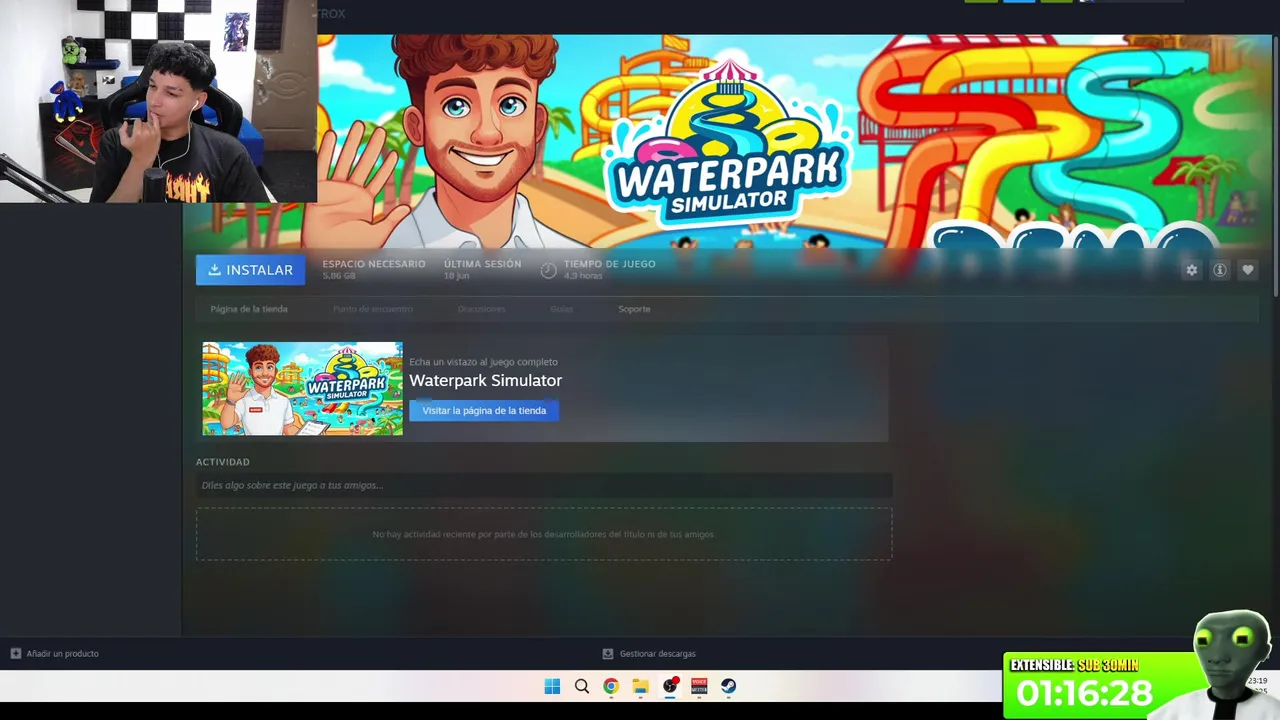Switch to the Discusiones tab

click(x=481, y=309)
